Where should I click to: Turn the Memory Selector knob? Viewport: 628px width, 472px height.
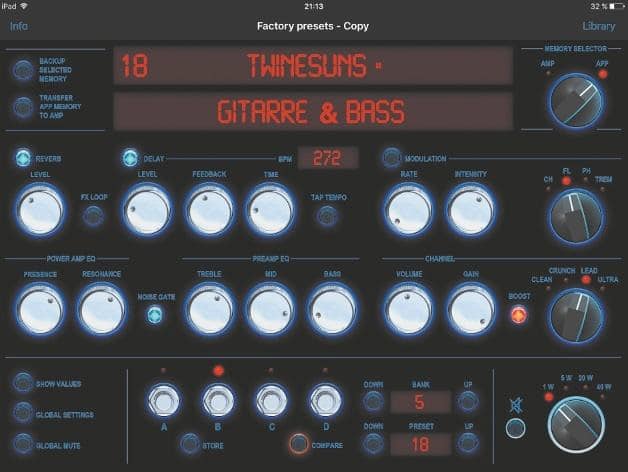576,101
